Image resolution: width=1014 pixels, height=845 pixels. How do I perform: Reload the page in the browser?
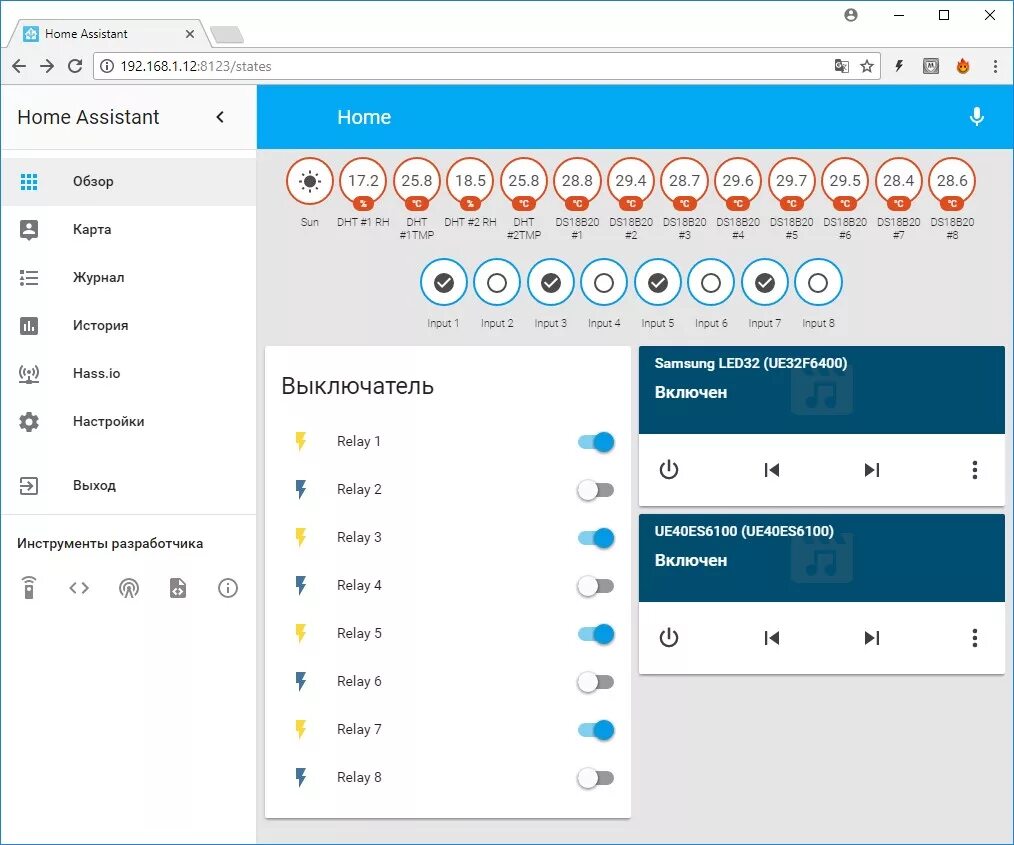(75, 66)
